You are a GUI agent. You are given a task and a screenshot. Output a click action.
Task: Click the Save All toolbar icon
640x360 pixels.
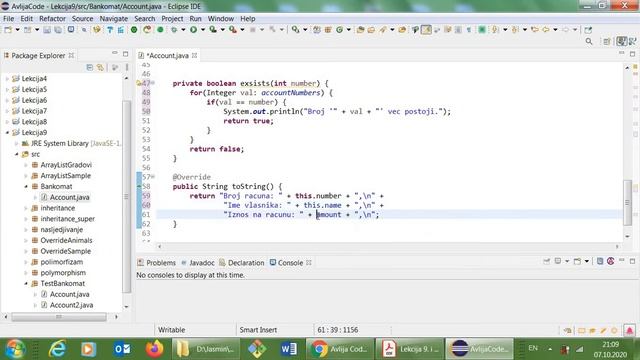[x=58, y=30]
